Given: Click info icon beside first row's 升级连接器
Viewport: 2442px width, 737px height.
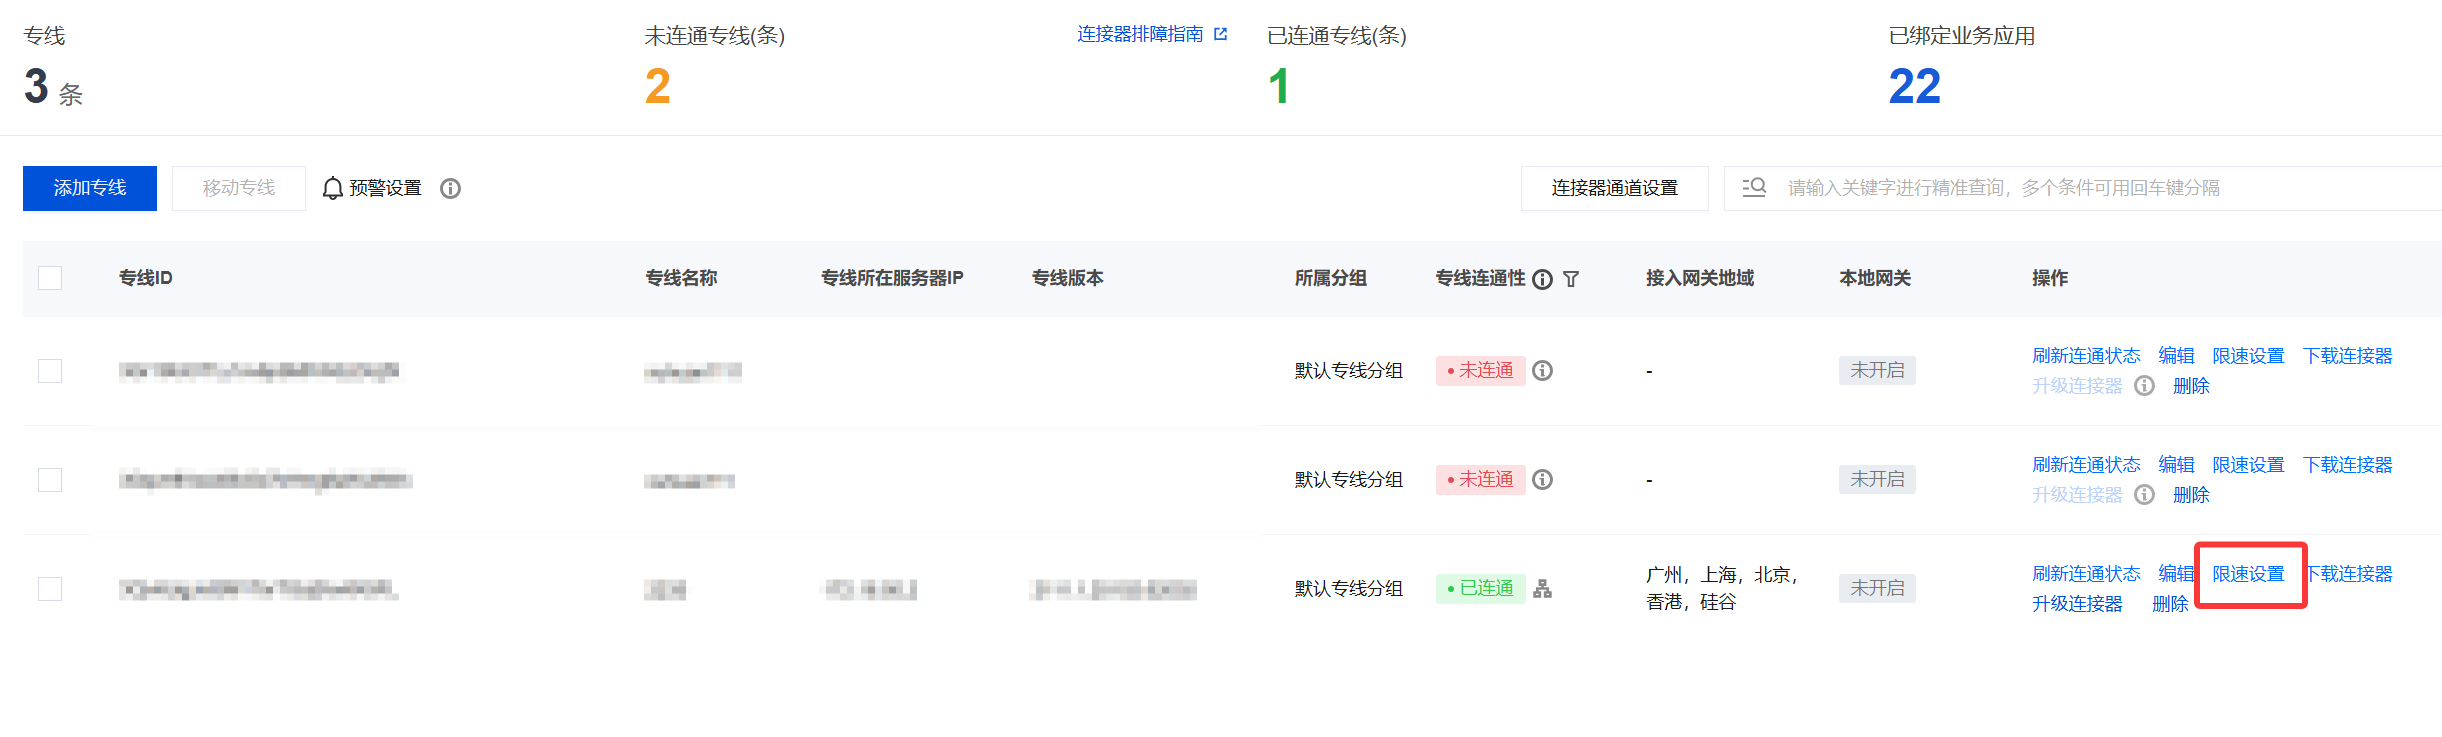Looking at the screenshot, I should pyautogui.click(x=2145, y=386).
